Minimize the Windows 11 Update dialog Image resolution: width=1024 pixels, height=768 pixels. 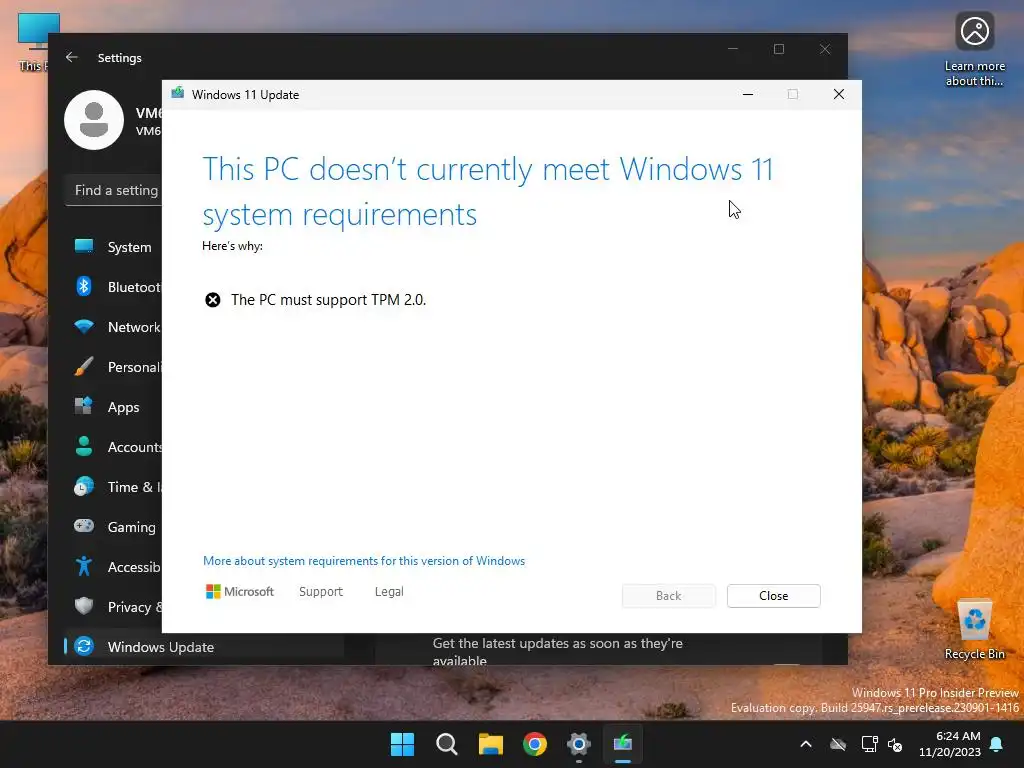point(748,94)
